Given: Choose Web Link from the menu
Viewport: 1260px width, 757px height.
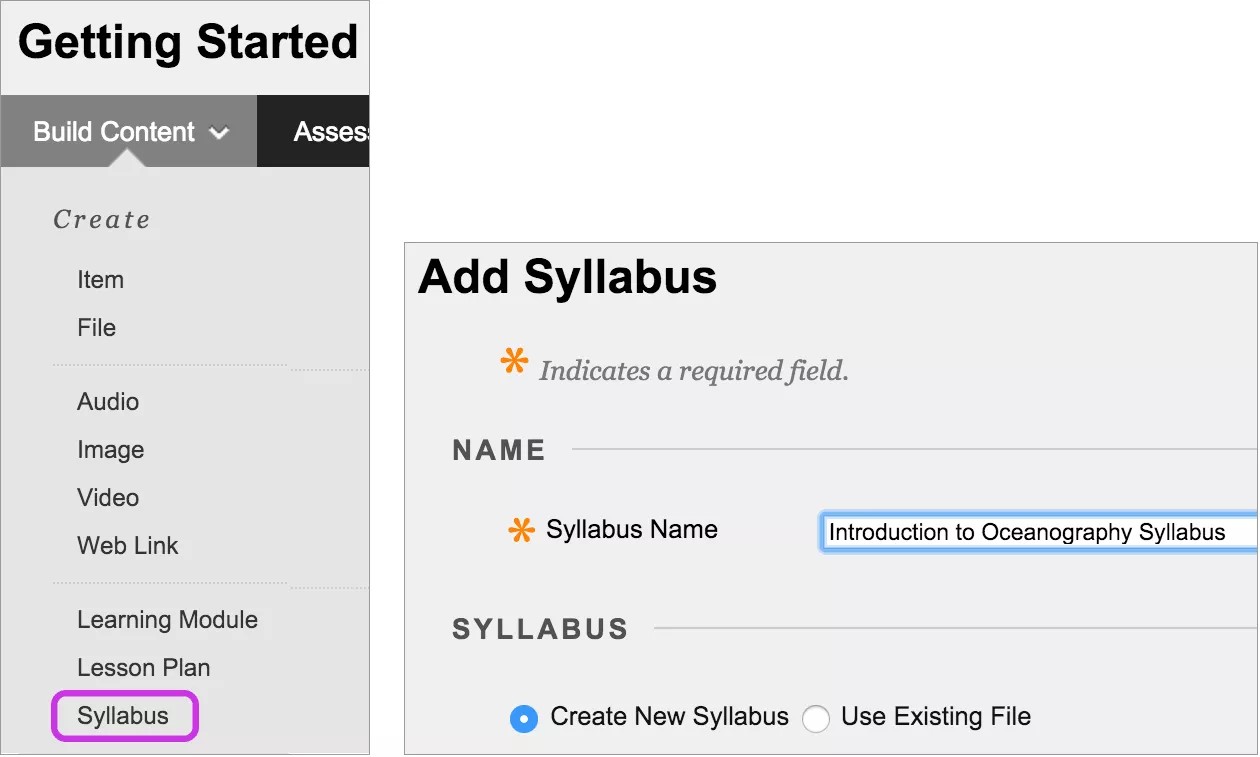Looking at the screenshot, I should click(x=128, y=545).
